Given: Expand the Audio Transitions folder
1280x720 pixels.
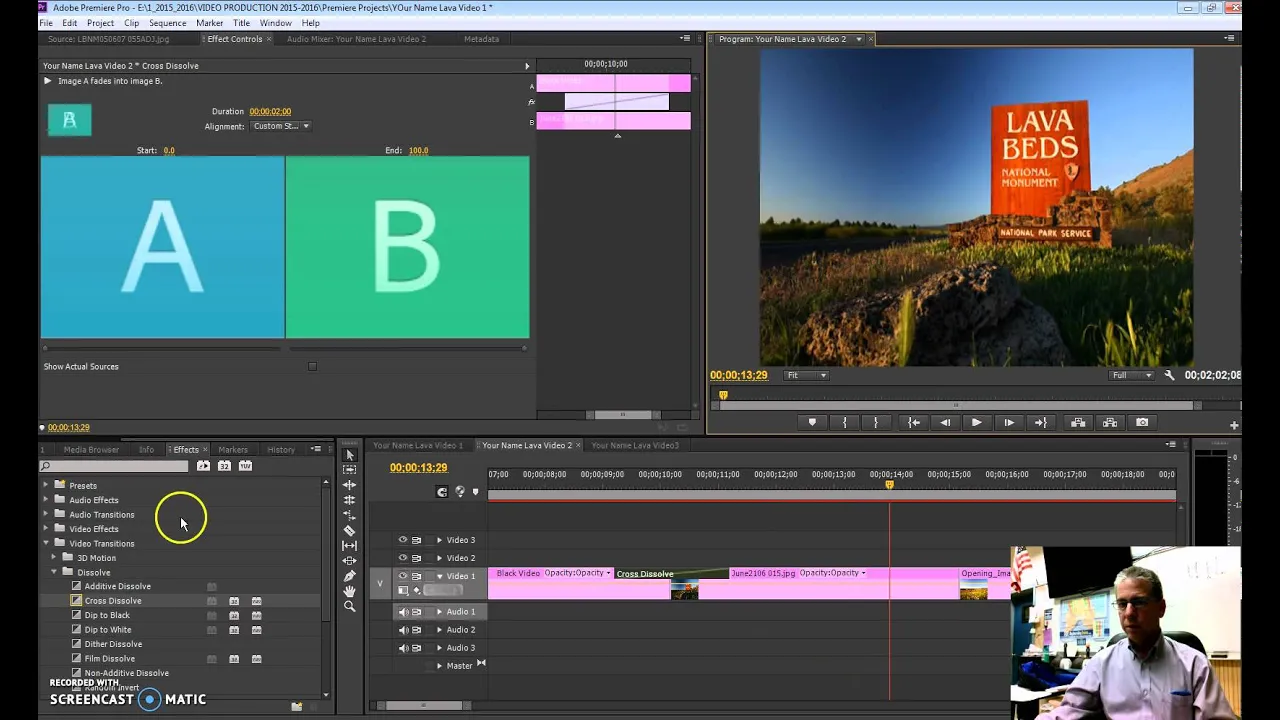Looking at the screenshot, I should [45, 515].
